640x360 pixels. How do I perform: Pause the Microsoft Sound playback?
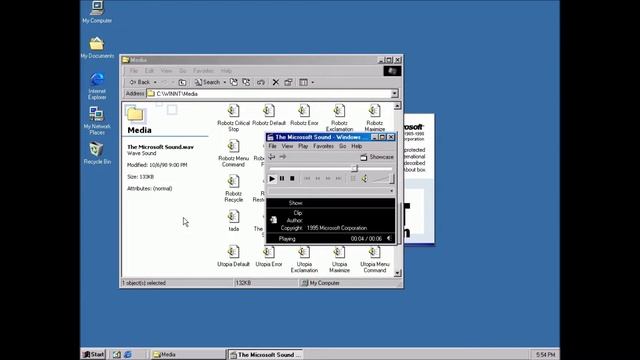click(x=282, y=179)
